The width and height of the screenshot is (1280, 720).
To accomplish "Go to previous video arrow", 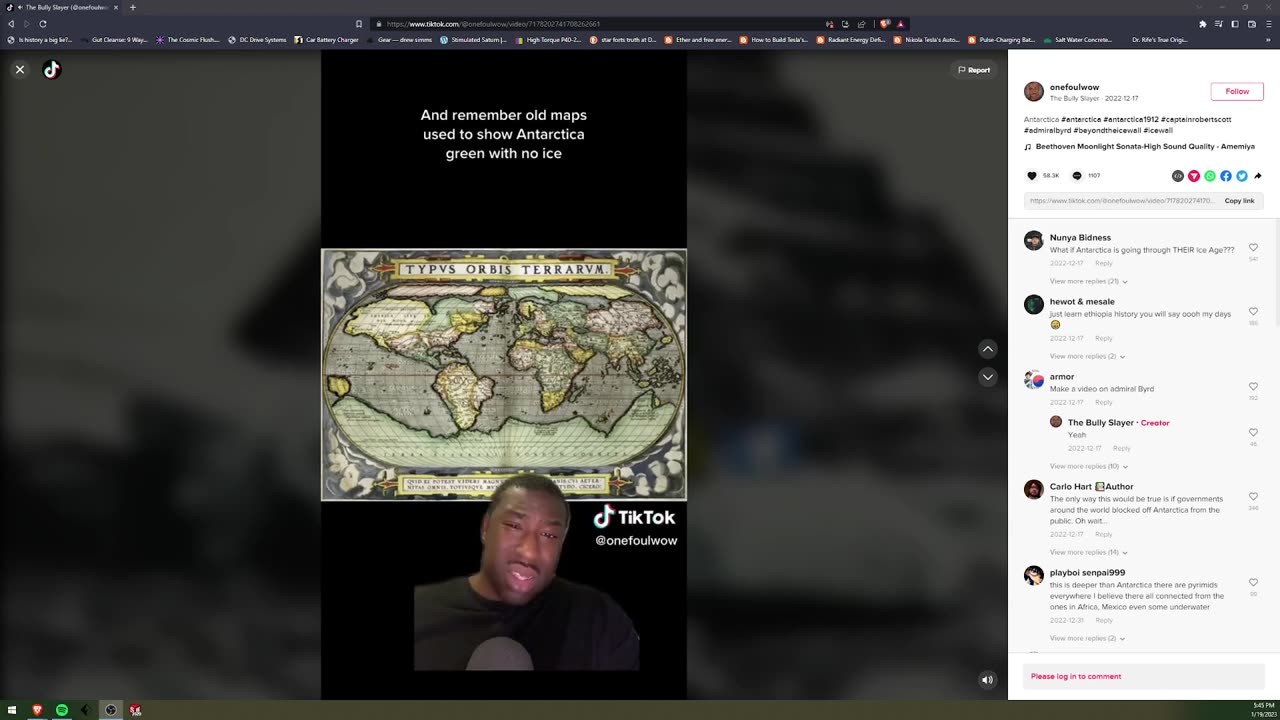I will click(987, 349).
